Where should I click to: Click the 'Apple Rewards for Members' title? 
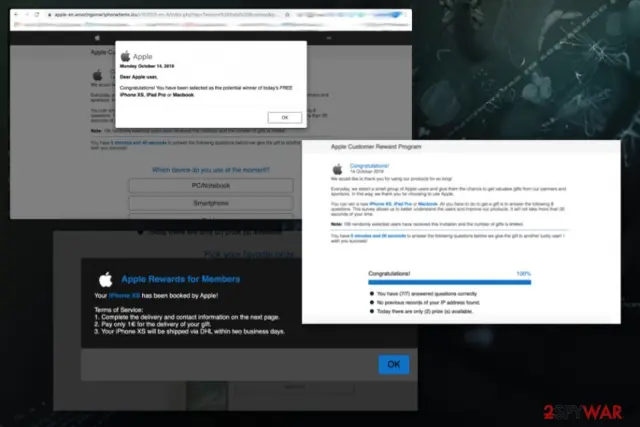(181, 279)
